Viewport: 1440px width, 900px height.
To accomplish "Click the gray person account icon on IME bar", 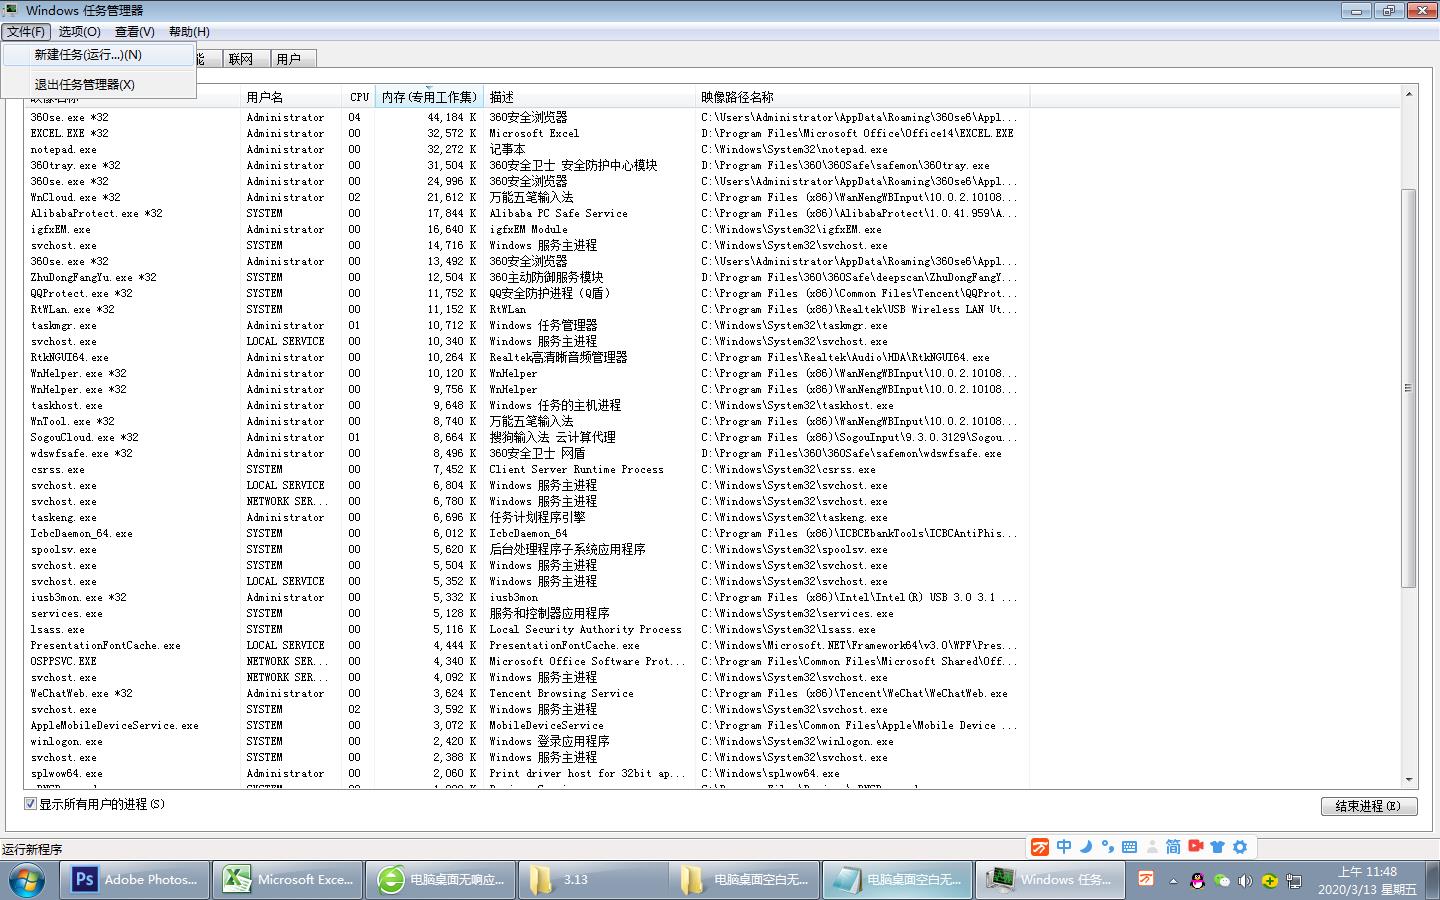I will click(x=1151, y=847).
